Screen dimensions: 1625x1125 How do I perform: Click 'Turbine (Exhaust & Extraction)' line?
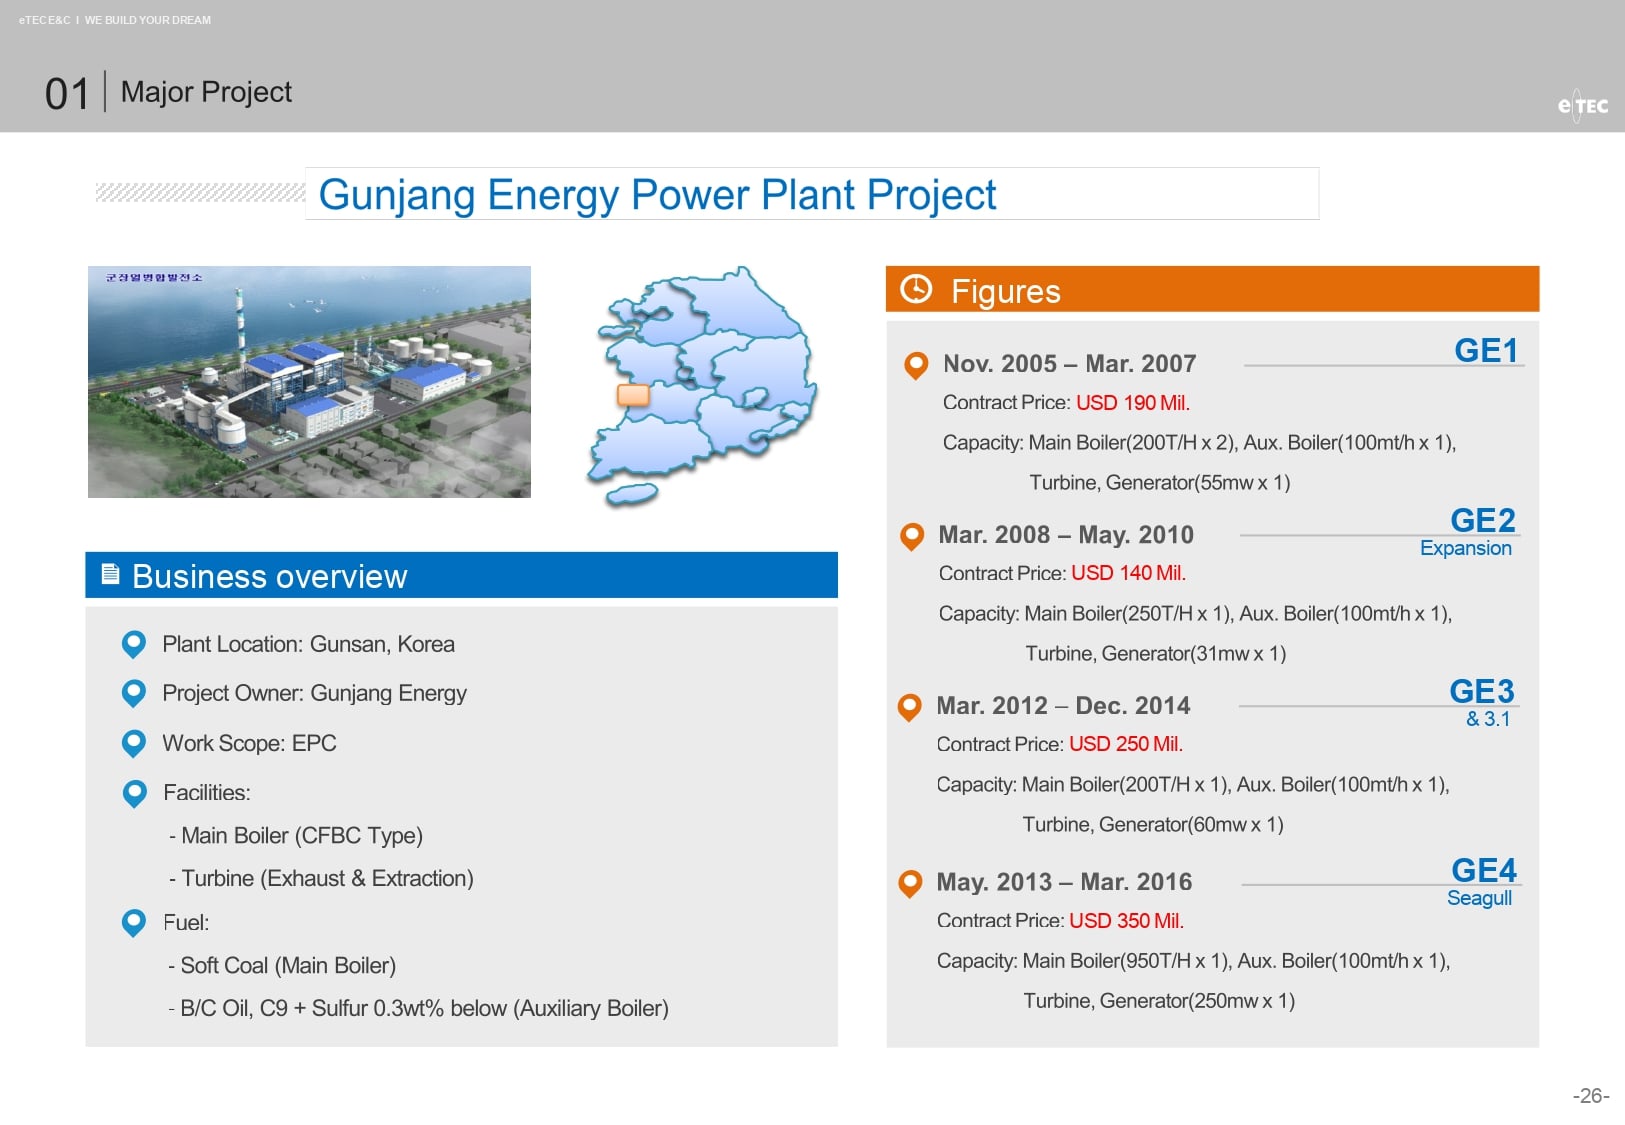pos(321,879)
